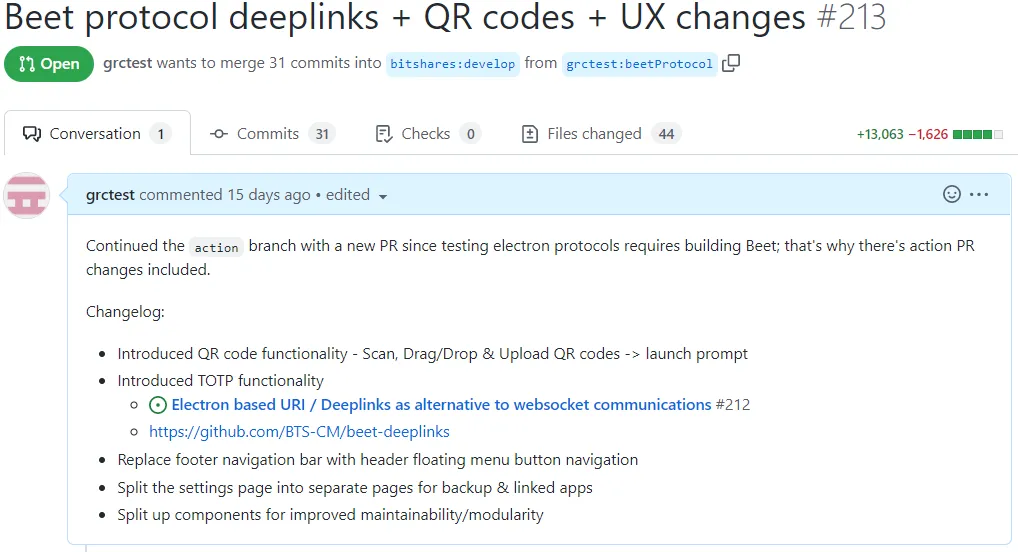Click the −1,626 deletions count
The width and height of the screenshot is (1018, 552).
point(928,134)
